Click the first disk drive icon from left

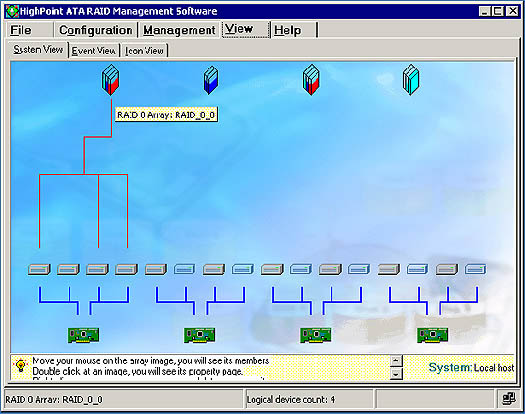(x=39, y=269)
